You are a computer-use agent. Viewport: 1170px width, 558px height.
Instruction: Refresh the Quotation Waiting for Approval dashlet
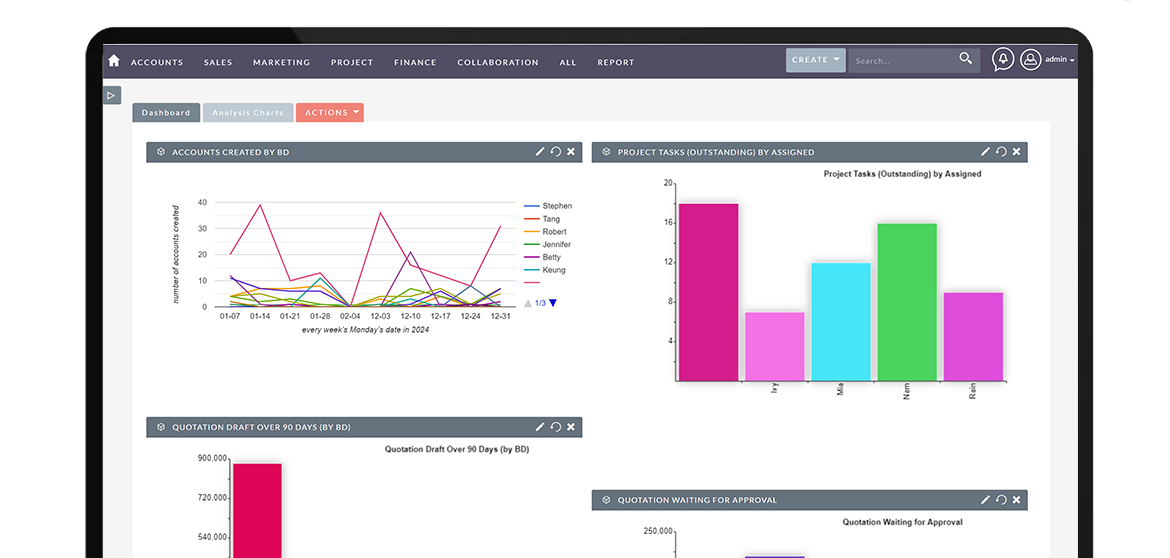pyautogui.click(x=1001, y=500)
